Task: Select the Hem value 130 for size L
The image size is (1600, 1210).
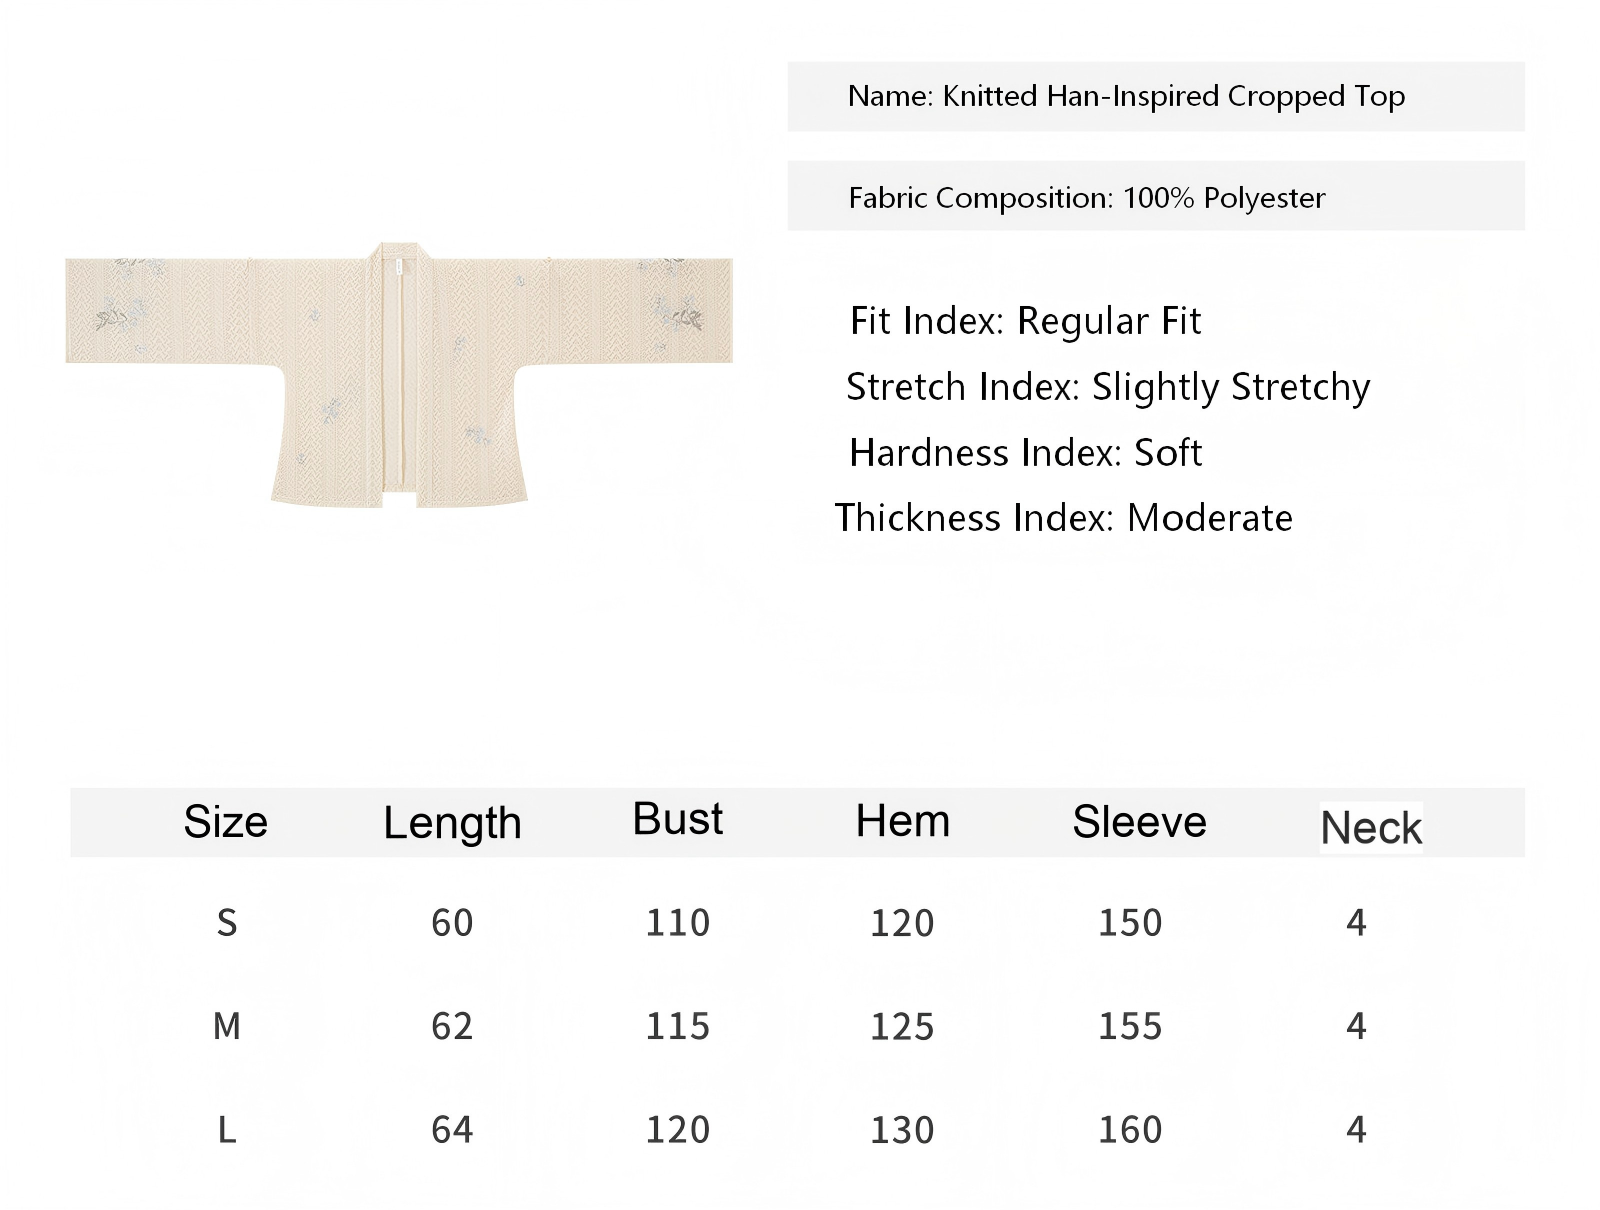Action: 902,1130
